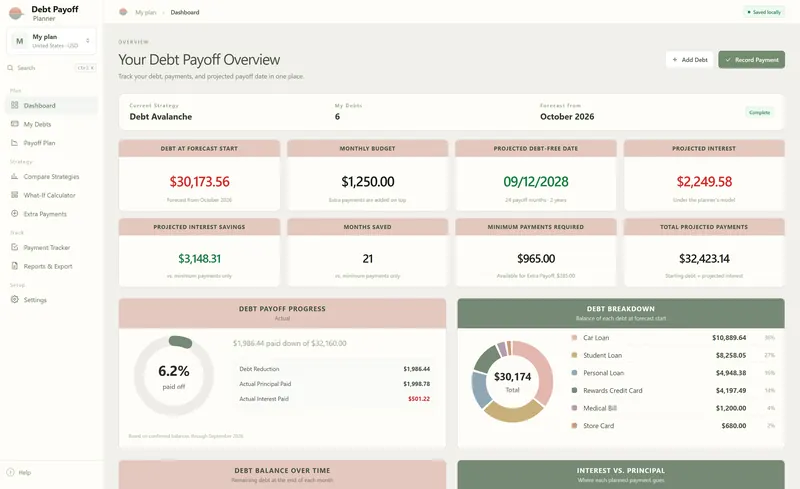The height and width of the screenshot is (489, 800).
Task: Click the $1,998.78 actual principal paid
Action: point(416,384)
